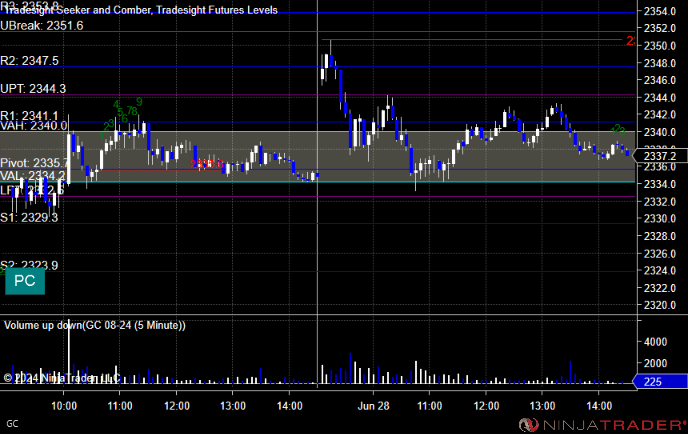Image resolution: width=688 pixels, height=434 pixels.
Task: Click the VAH: 2340.0 level label
Action: (x=34, y=126)
